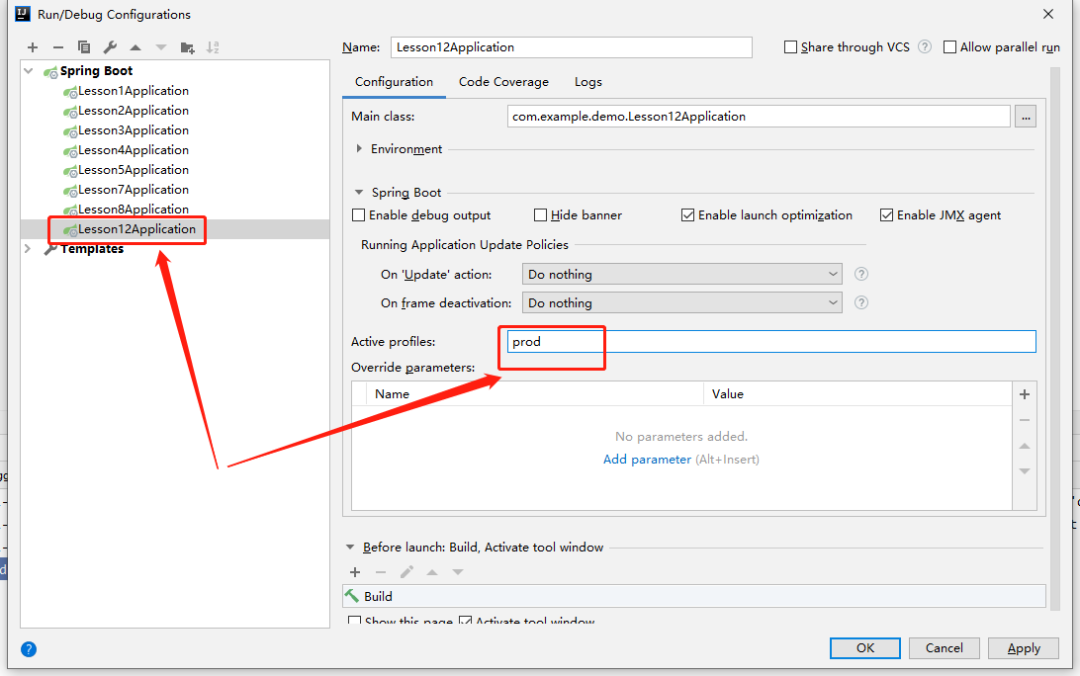Remove the before launch task
This screenshot has height=676, width=1080.
tap(381, 572)
